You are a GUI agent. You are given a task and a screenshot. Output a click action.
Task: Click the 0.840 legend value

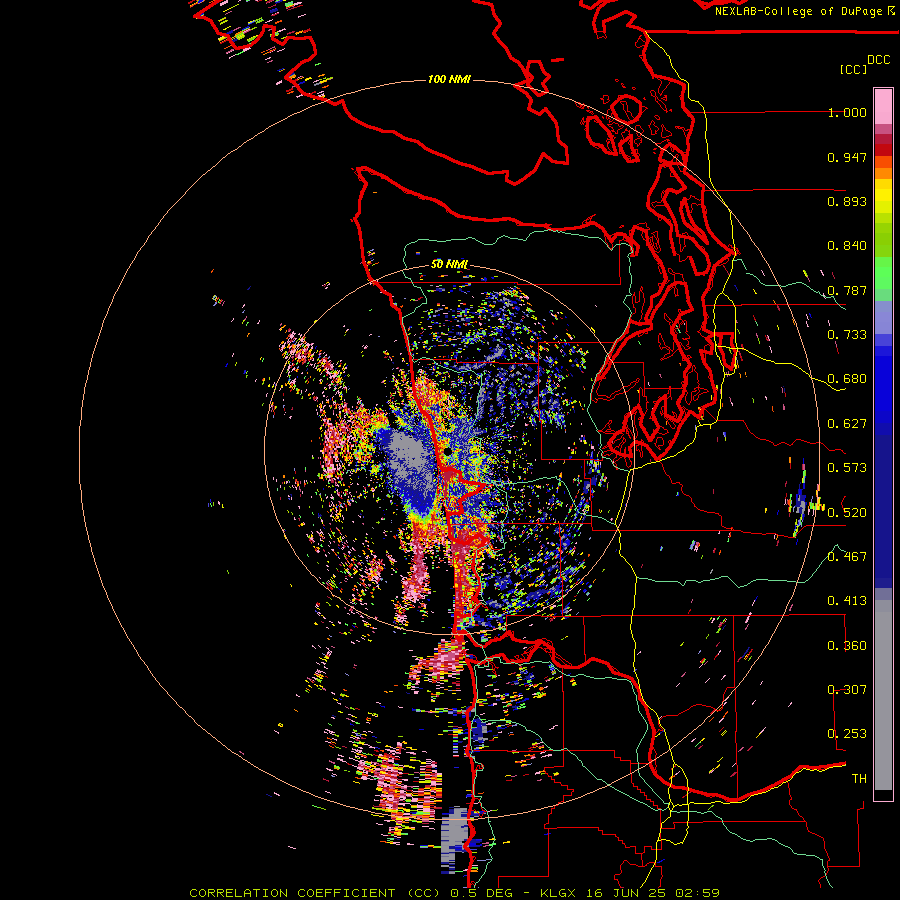point(847,246)
